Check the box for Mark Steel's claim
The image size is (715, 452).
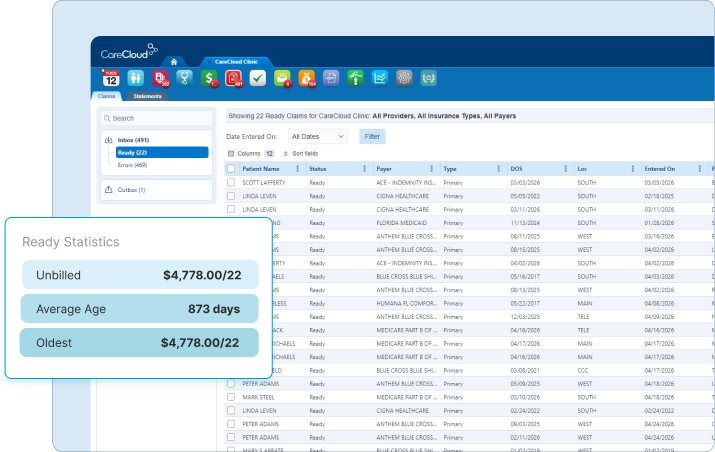(231, 397)
